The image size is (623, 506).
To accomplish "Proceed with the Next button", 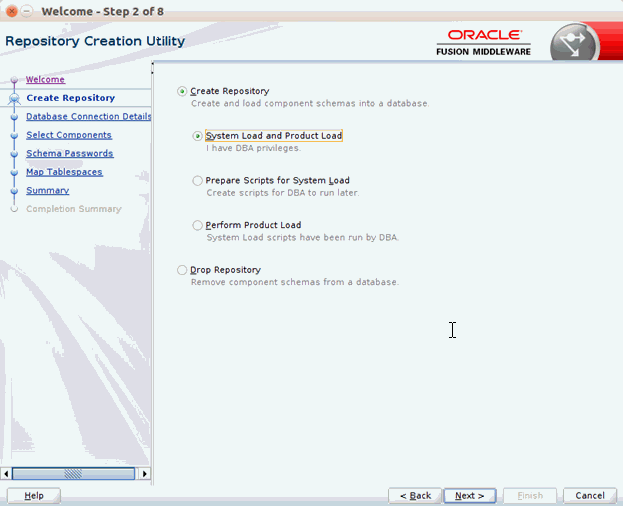I will [x=470, y=496].
